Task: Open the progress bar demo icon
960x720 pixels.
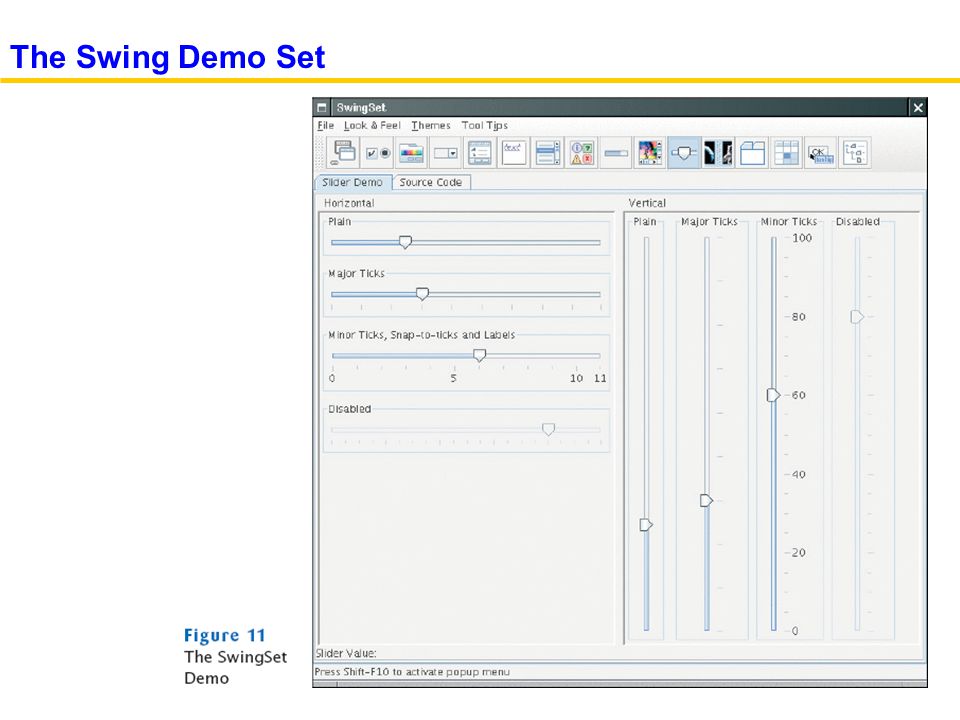Action: pyautogui.click(x=616, y=152)
